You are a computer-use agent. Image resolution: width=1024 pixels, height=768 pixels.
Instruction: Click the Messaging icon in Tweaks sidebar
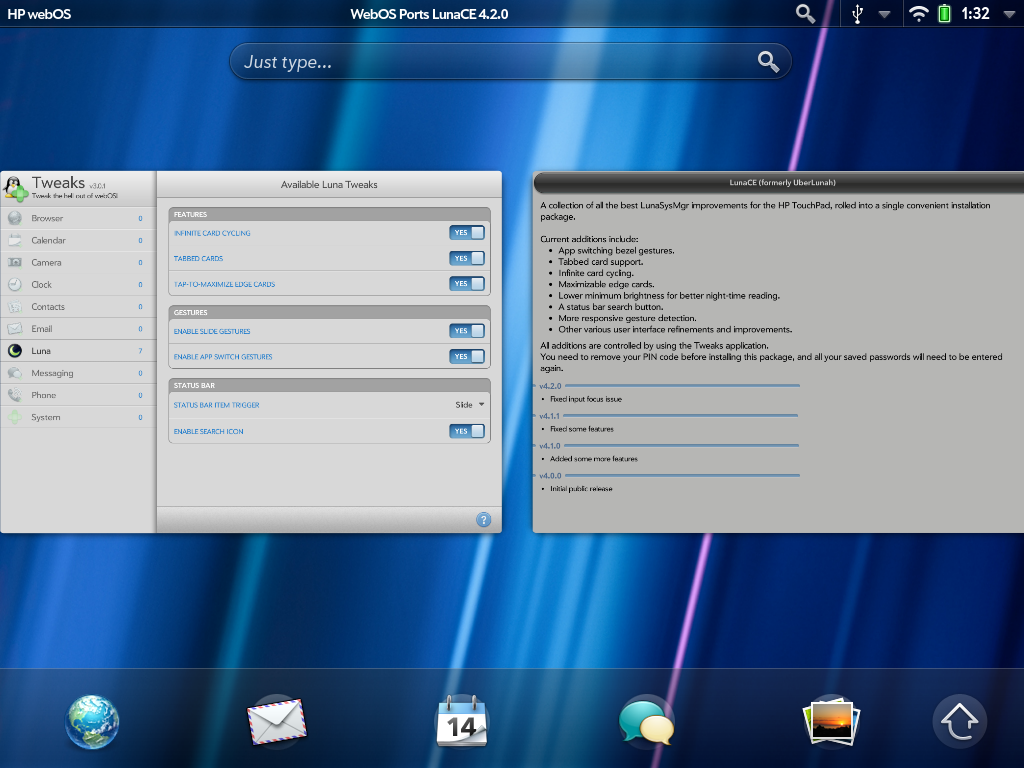pyautogui.click(x=15, y=373)
